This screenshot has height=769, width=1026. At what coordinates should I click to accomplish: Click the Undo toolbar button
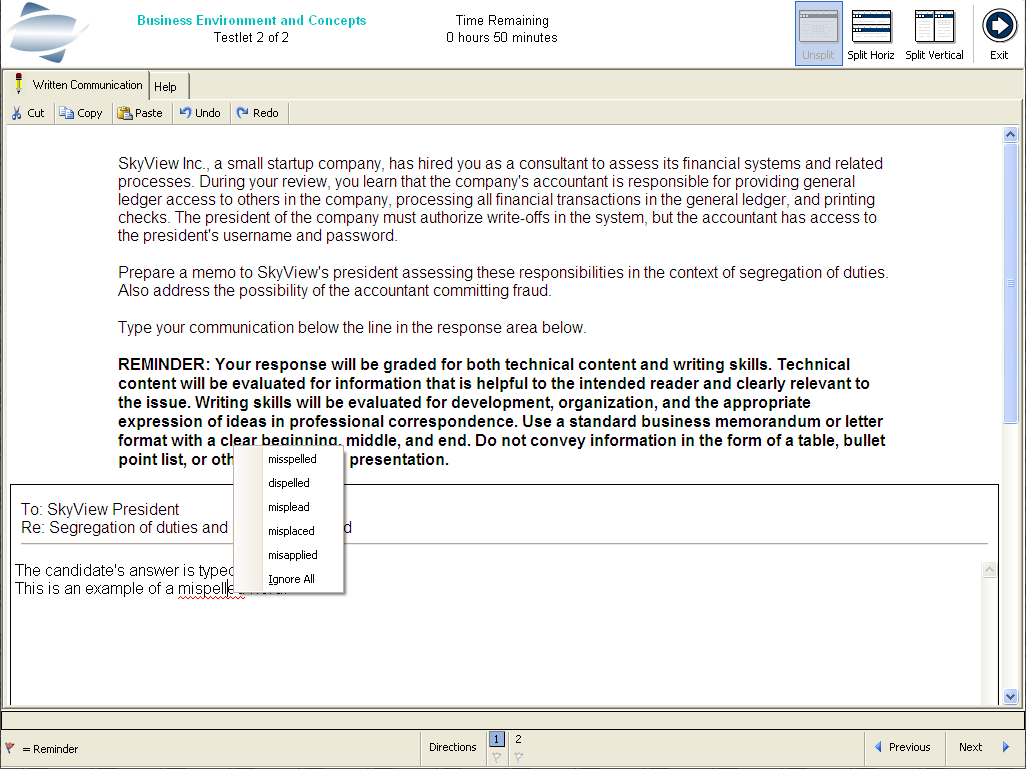point(200,113)
